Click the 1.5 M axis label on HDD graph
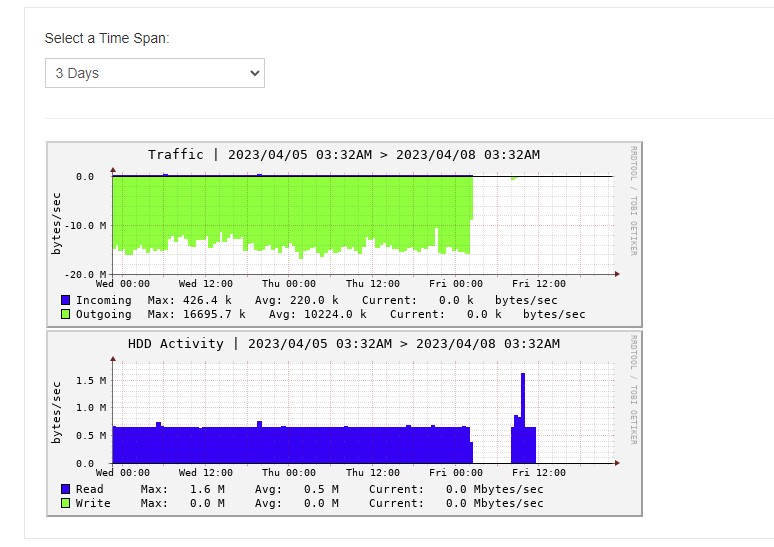The width and height of the screenshot is (774, 547). 91,380
